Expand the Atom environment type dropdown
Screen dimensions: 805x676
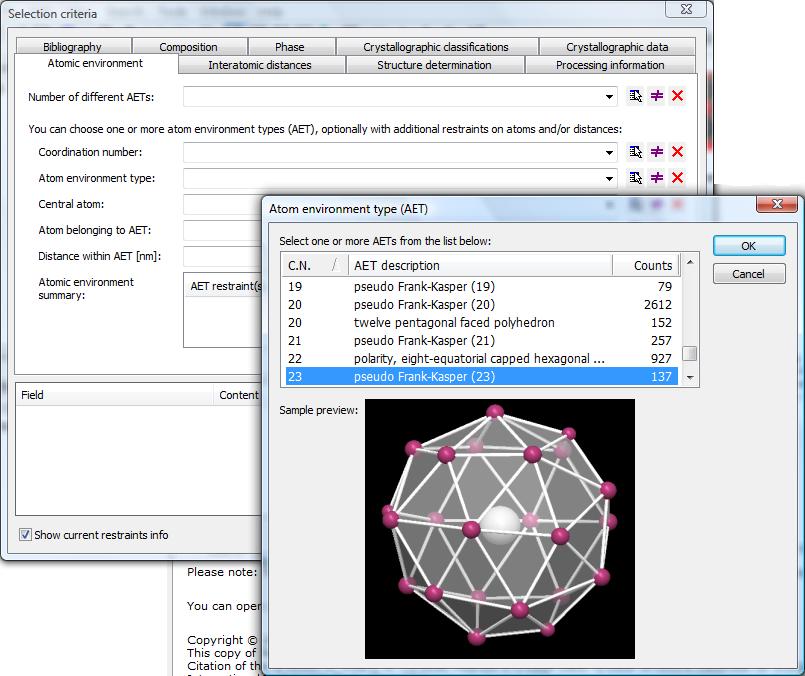pos(610,179)
